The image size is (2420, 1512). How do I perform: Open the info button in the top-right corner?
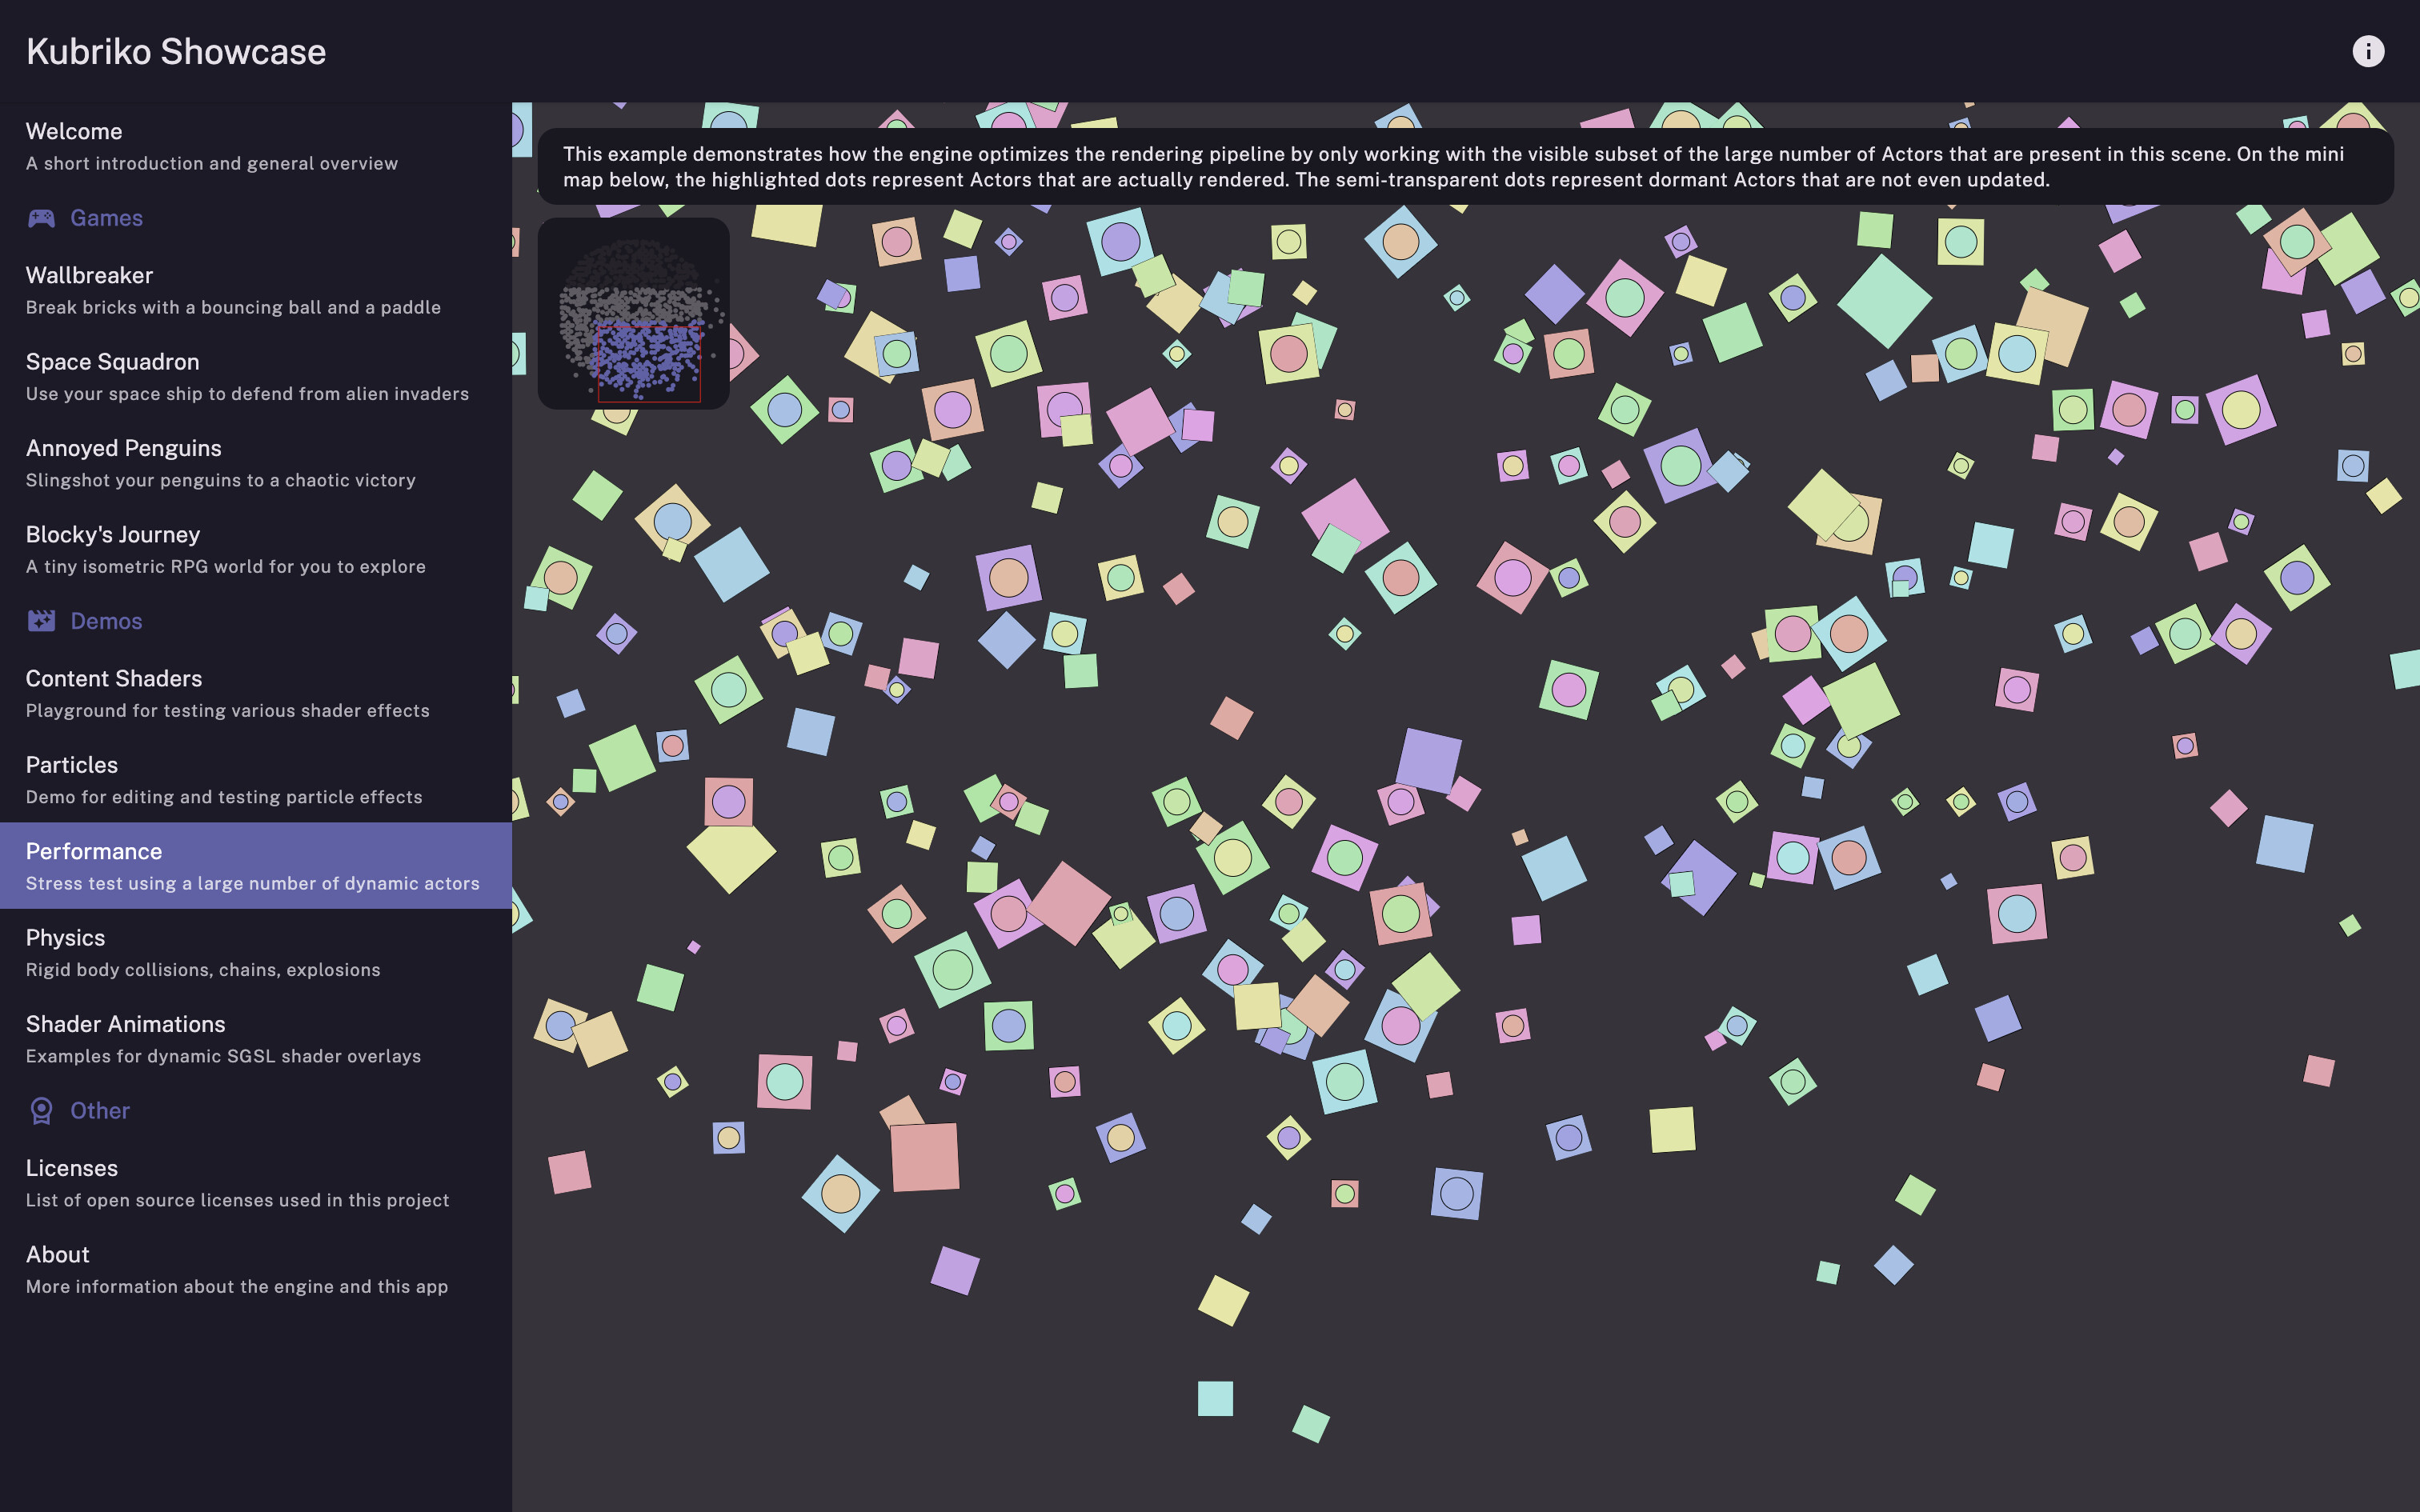point(2368,50)
